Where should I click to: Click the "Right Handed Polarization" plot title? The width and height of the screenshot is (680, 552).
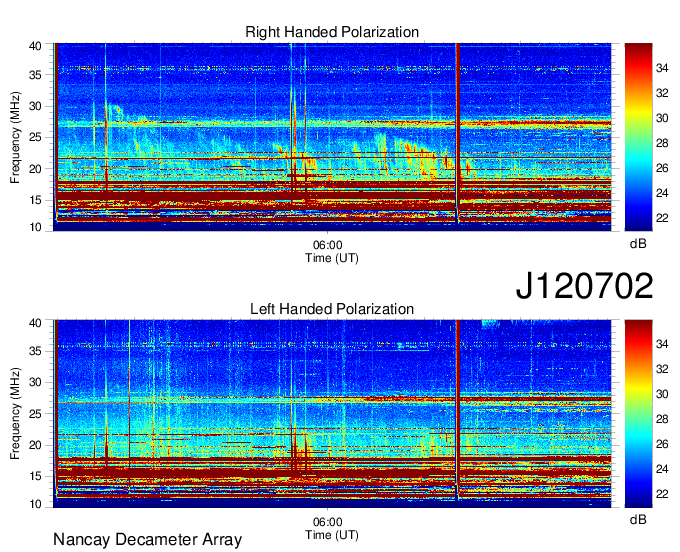pos(332,32)
